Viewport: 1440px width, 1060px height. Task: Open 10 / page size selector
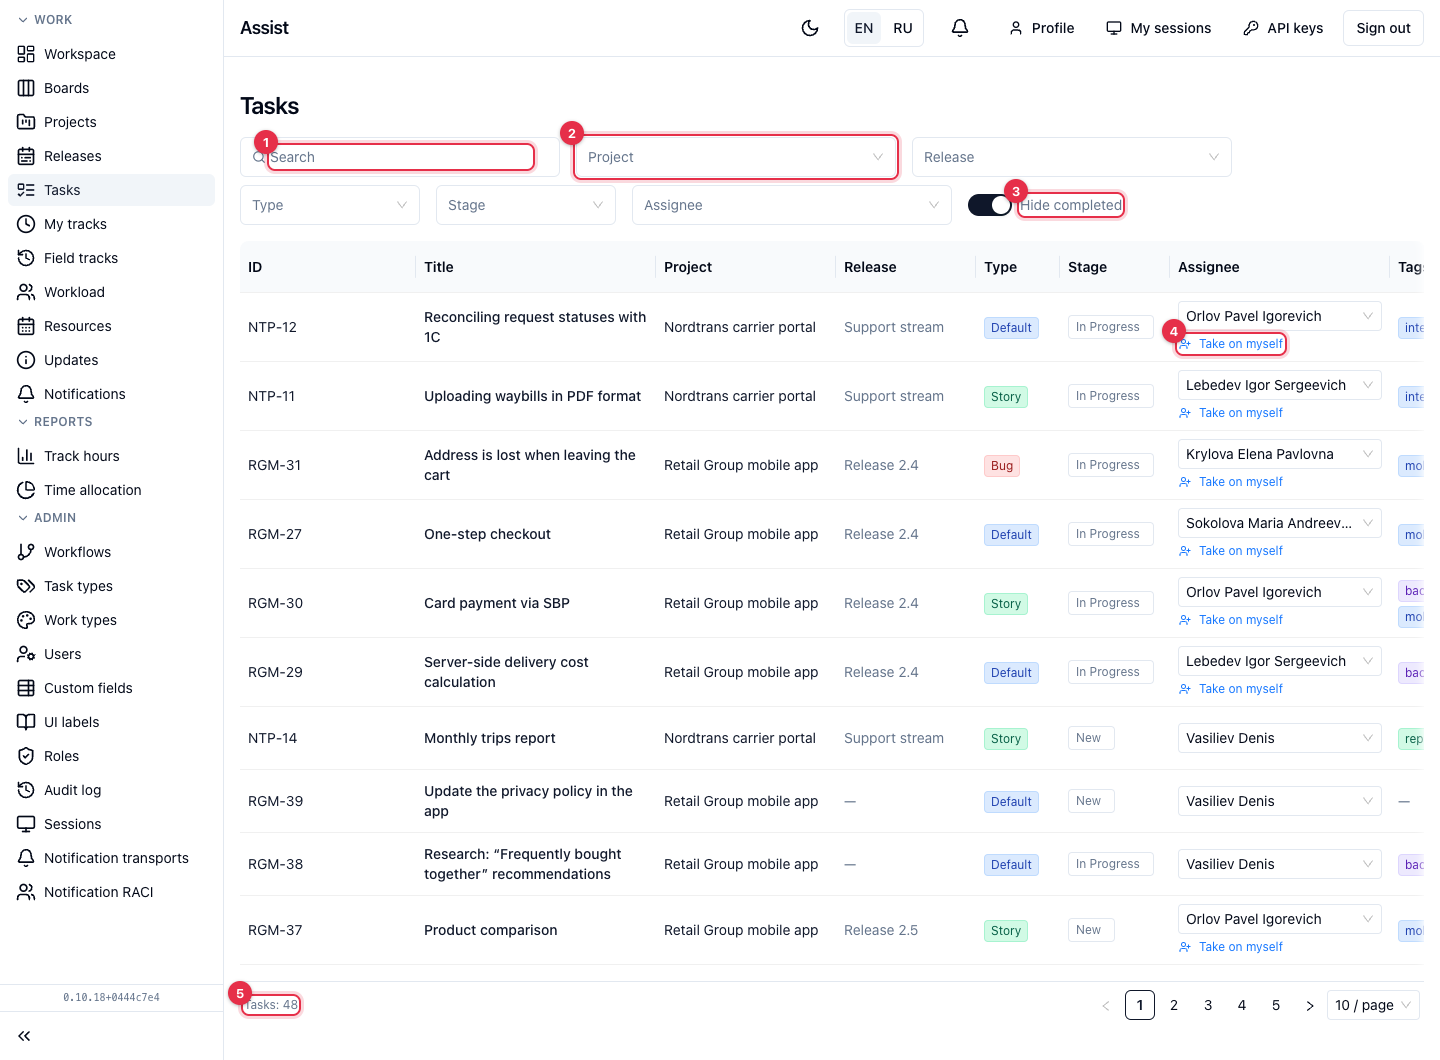click(x=1374, y=1005)
